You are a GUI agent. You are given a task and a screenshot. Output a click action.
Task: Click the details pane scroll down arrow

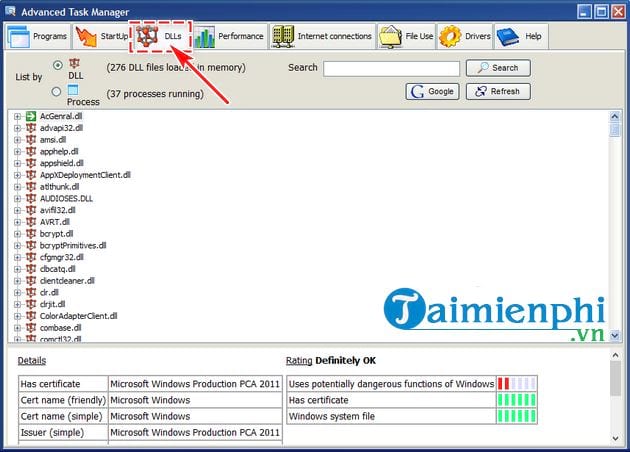pos(616,438)
